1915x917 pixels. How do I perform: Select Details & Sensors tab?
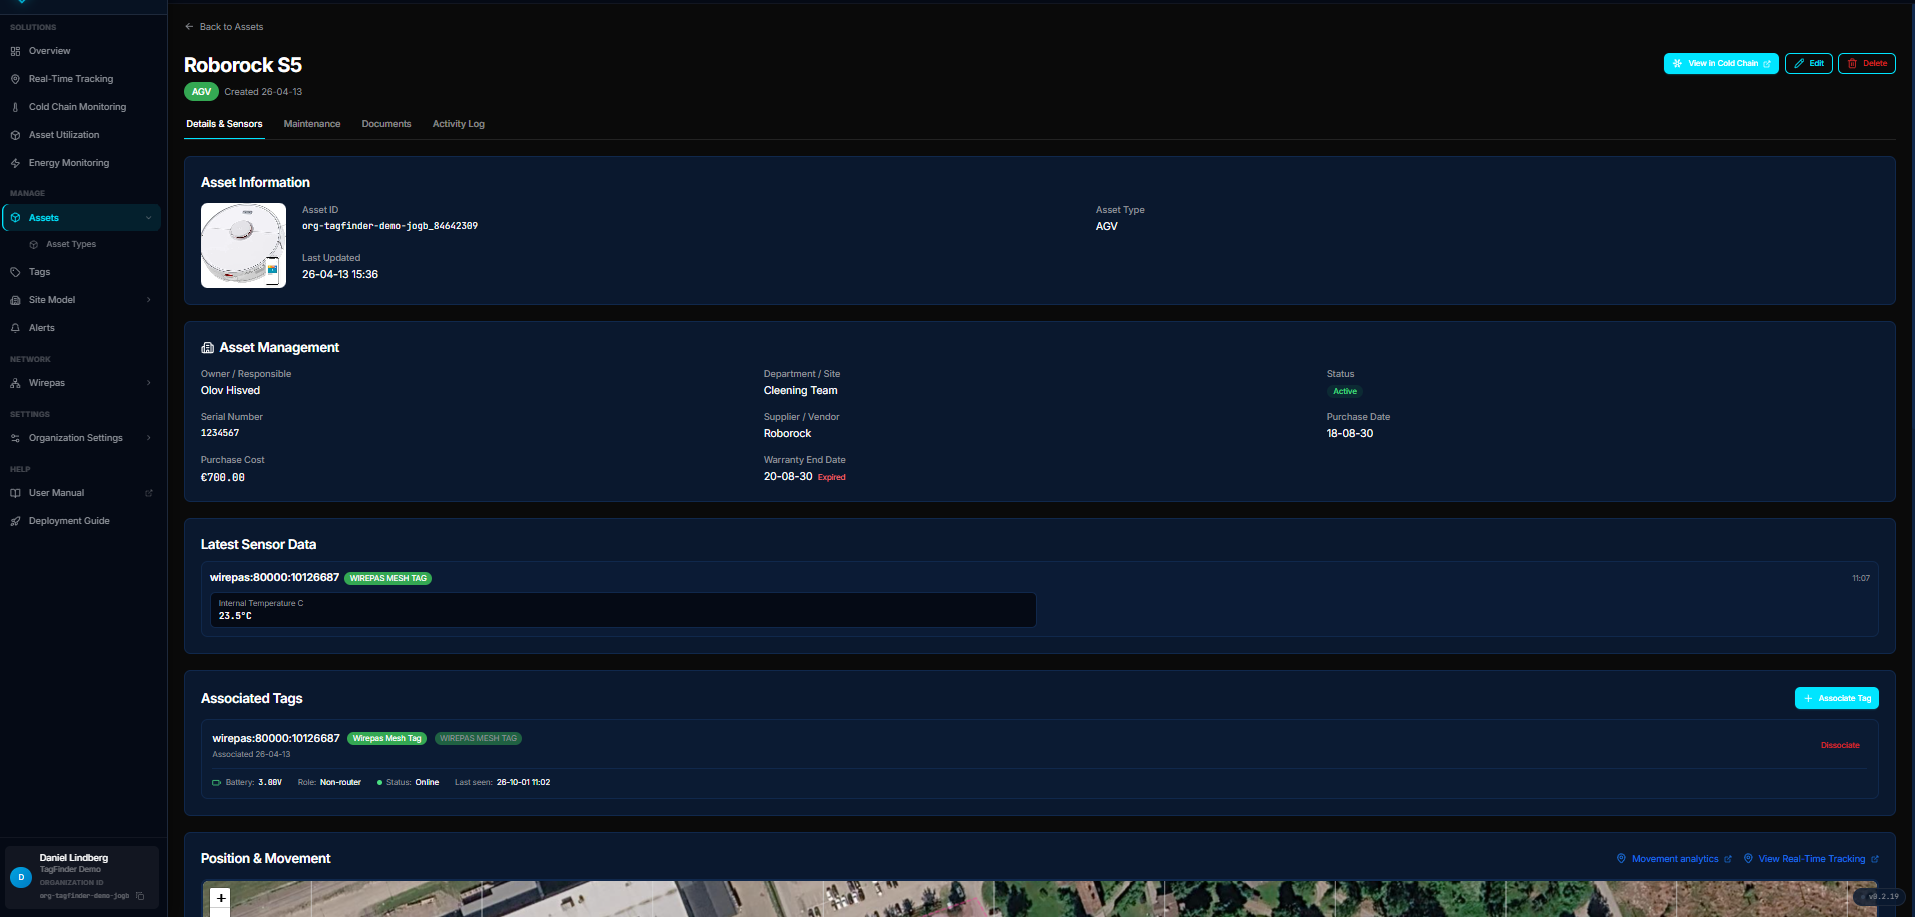tap(224, 124)
